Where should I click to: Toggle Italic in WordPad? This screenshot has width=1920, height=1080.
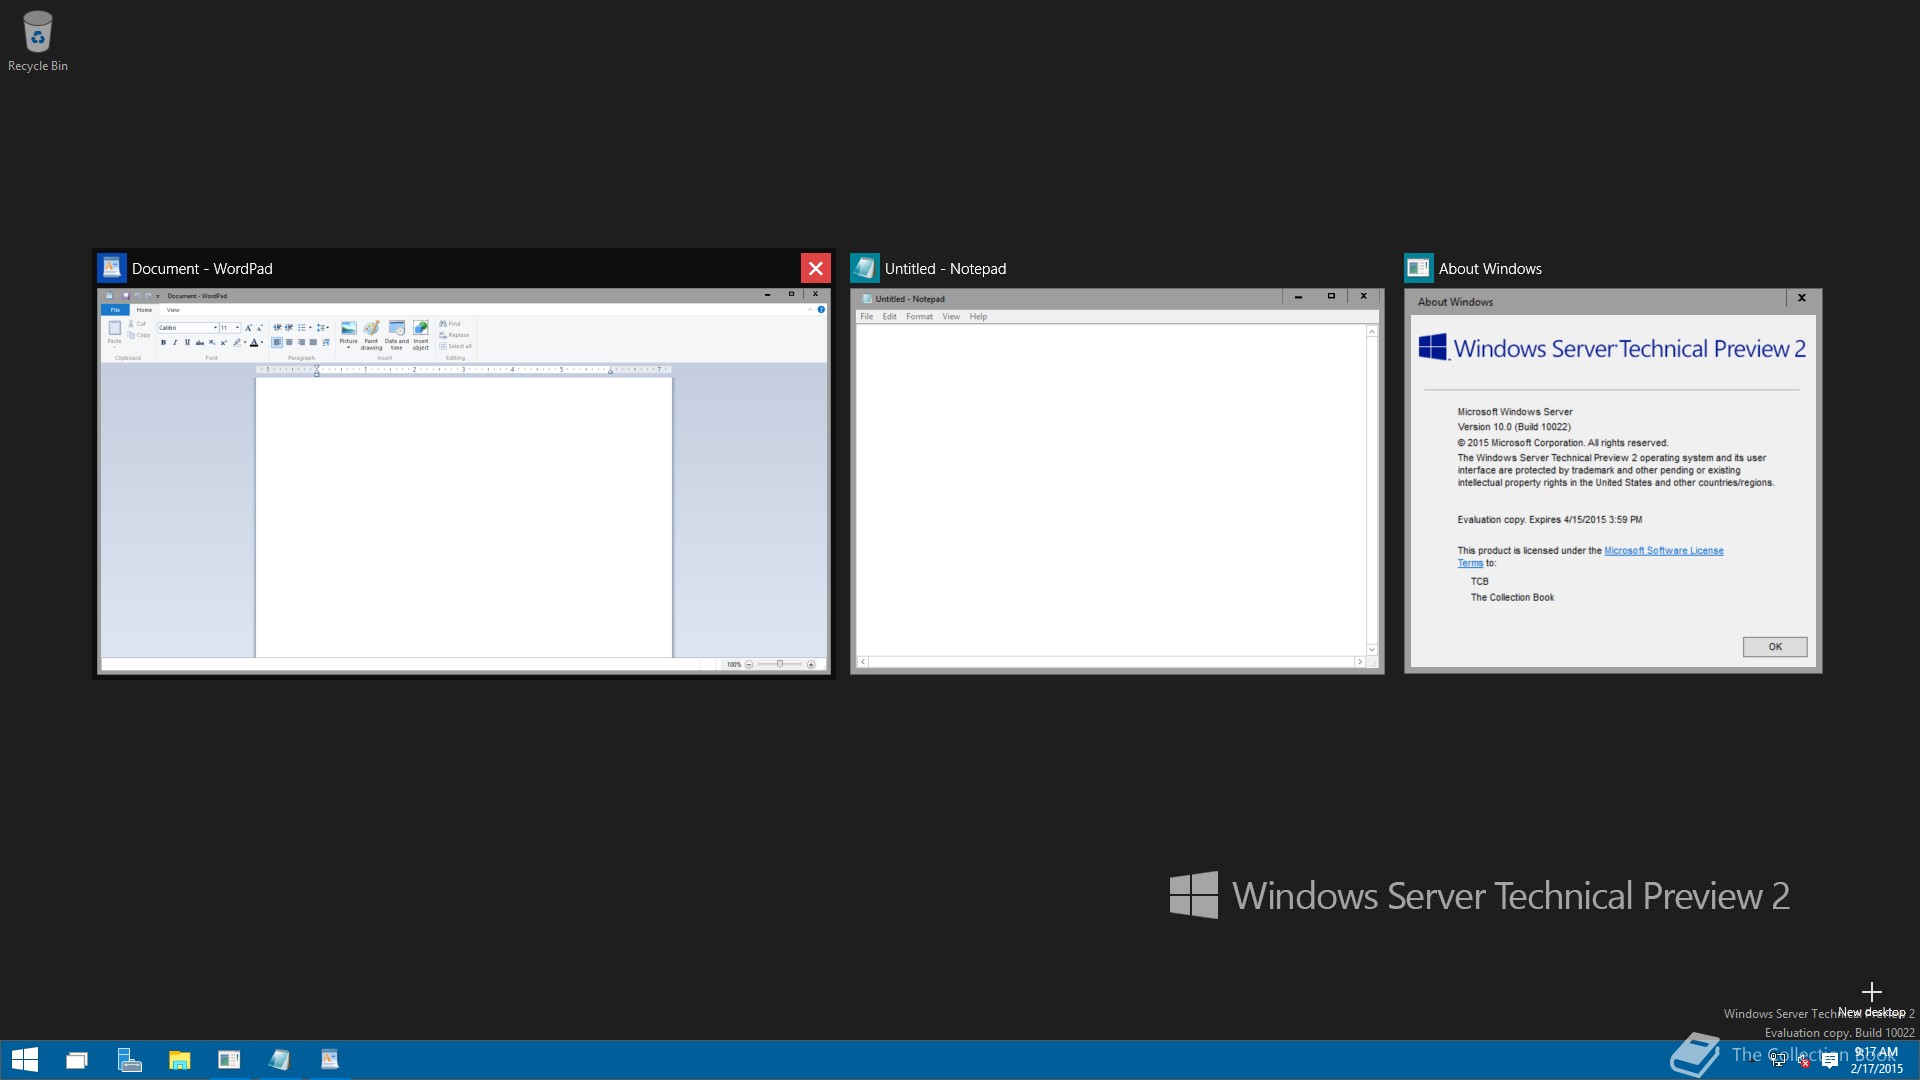pyautogui.click(x=175, y=342)
